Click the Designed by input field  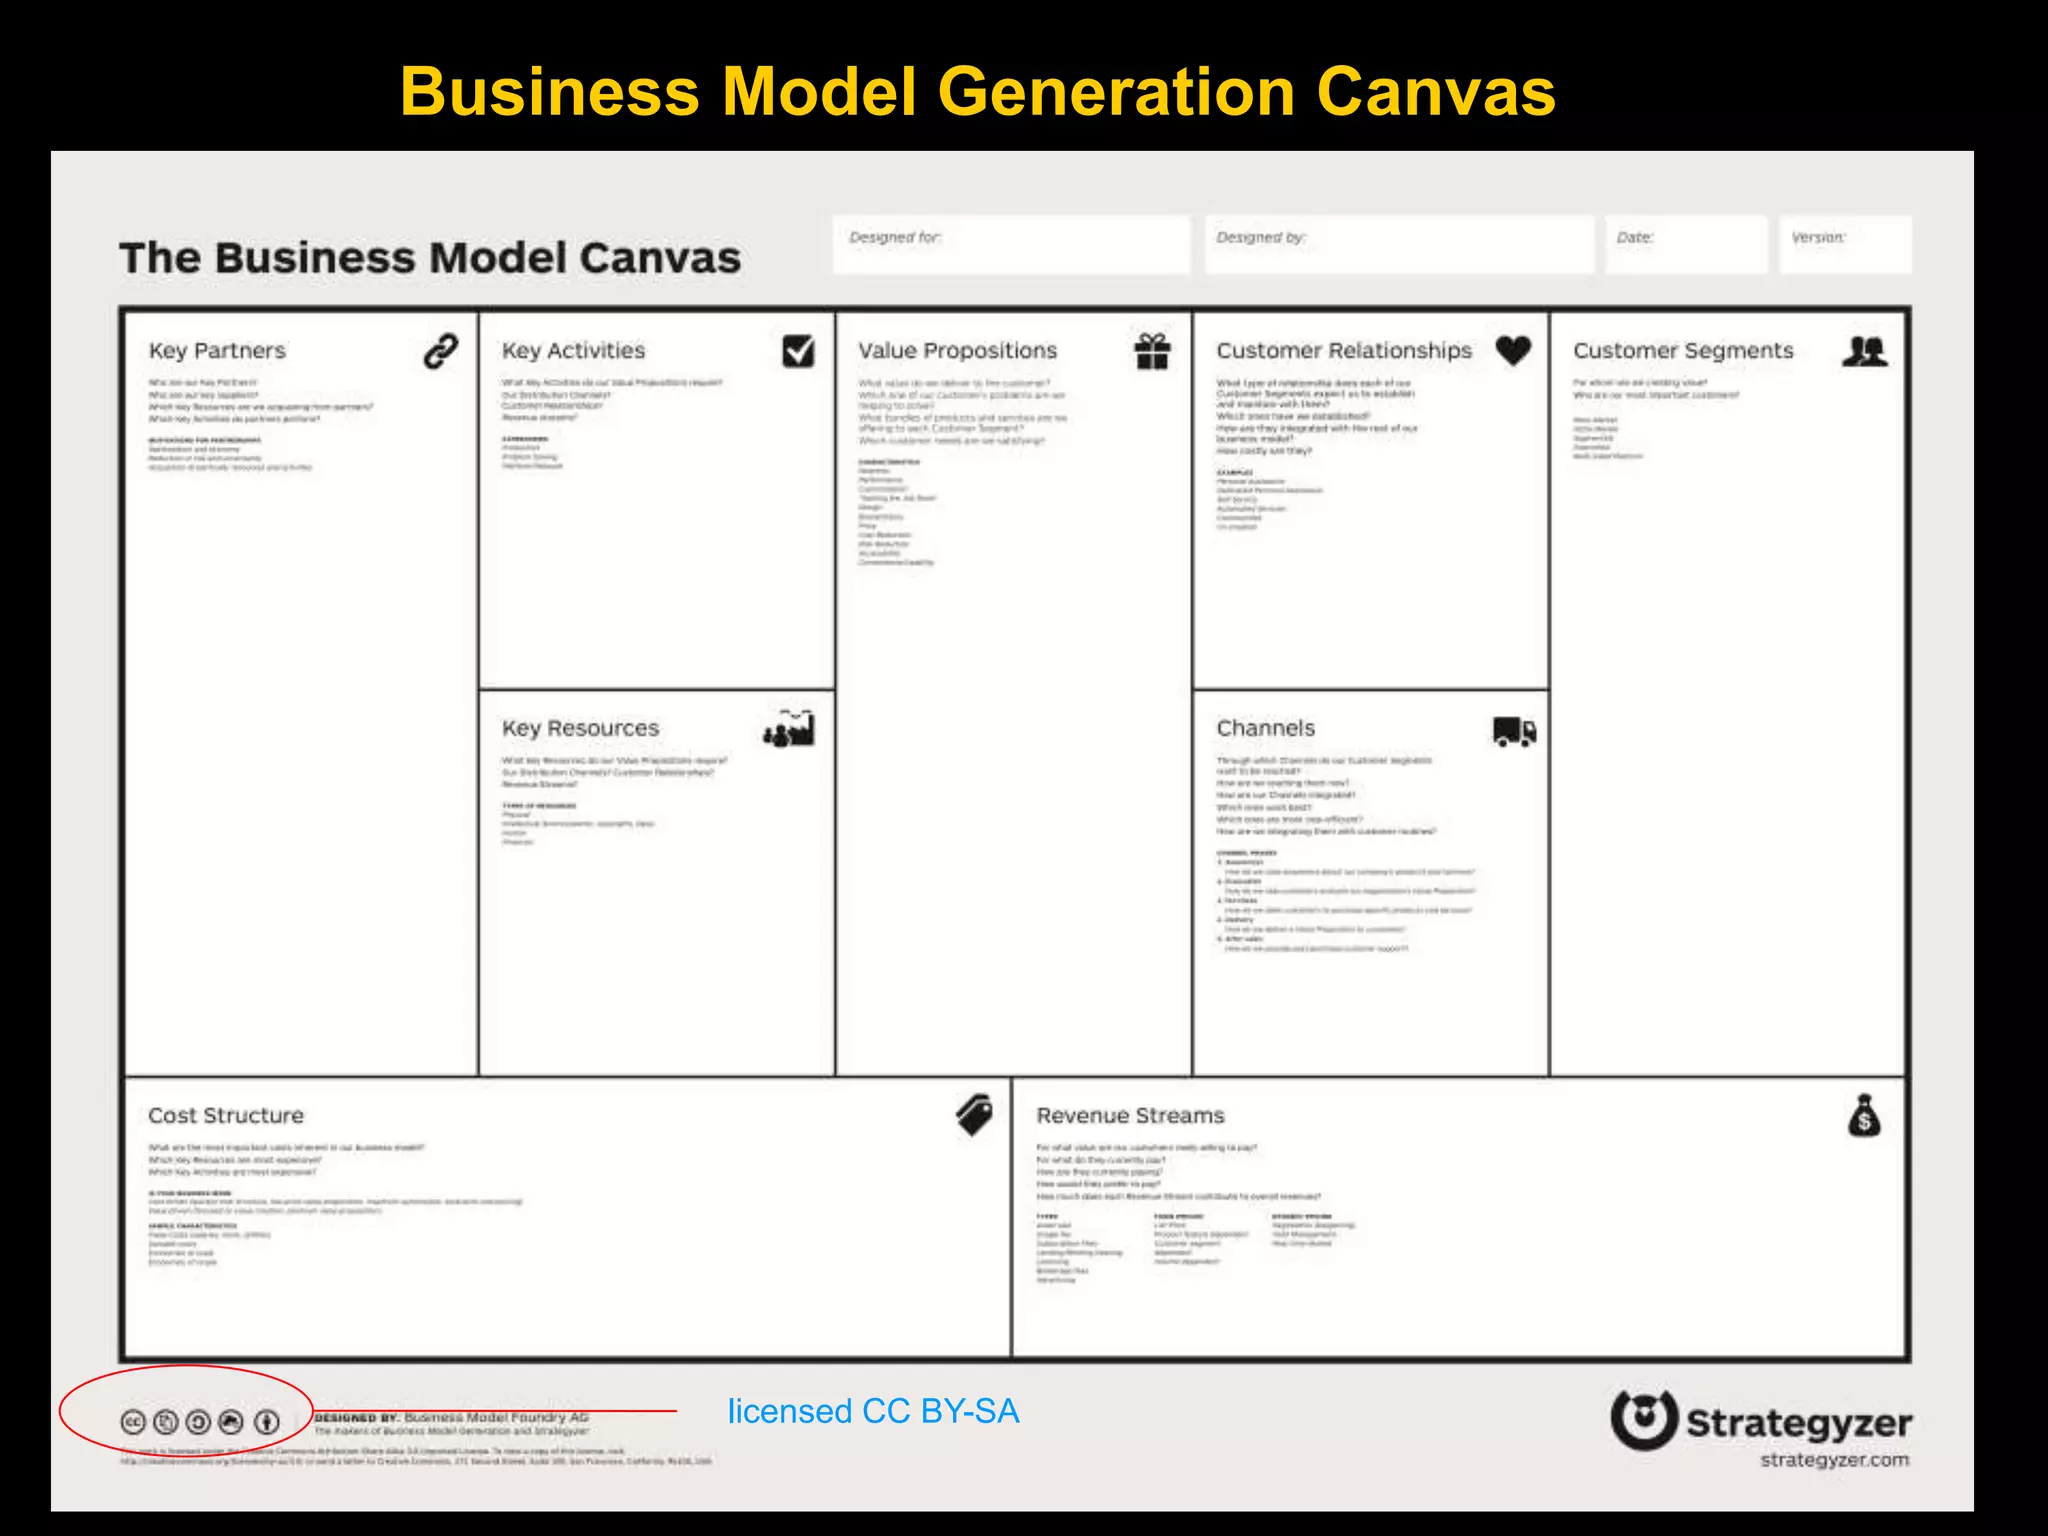(x=1398, y=245)
